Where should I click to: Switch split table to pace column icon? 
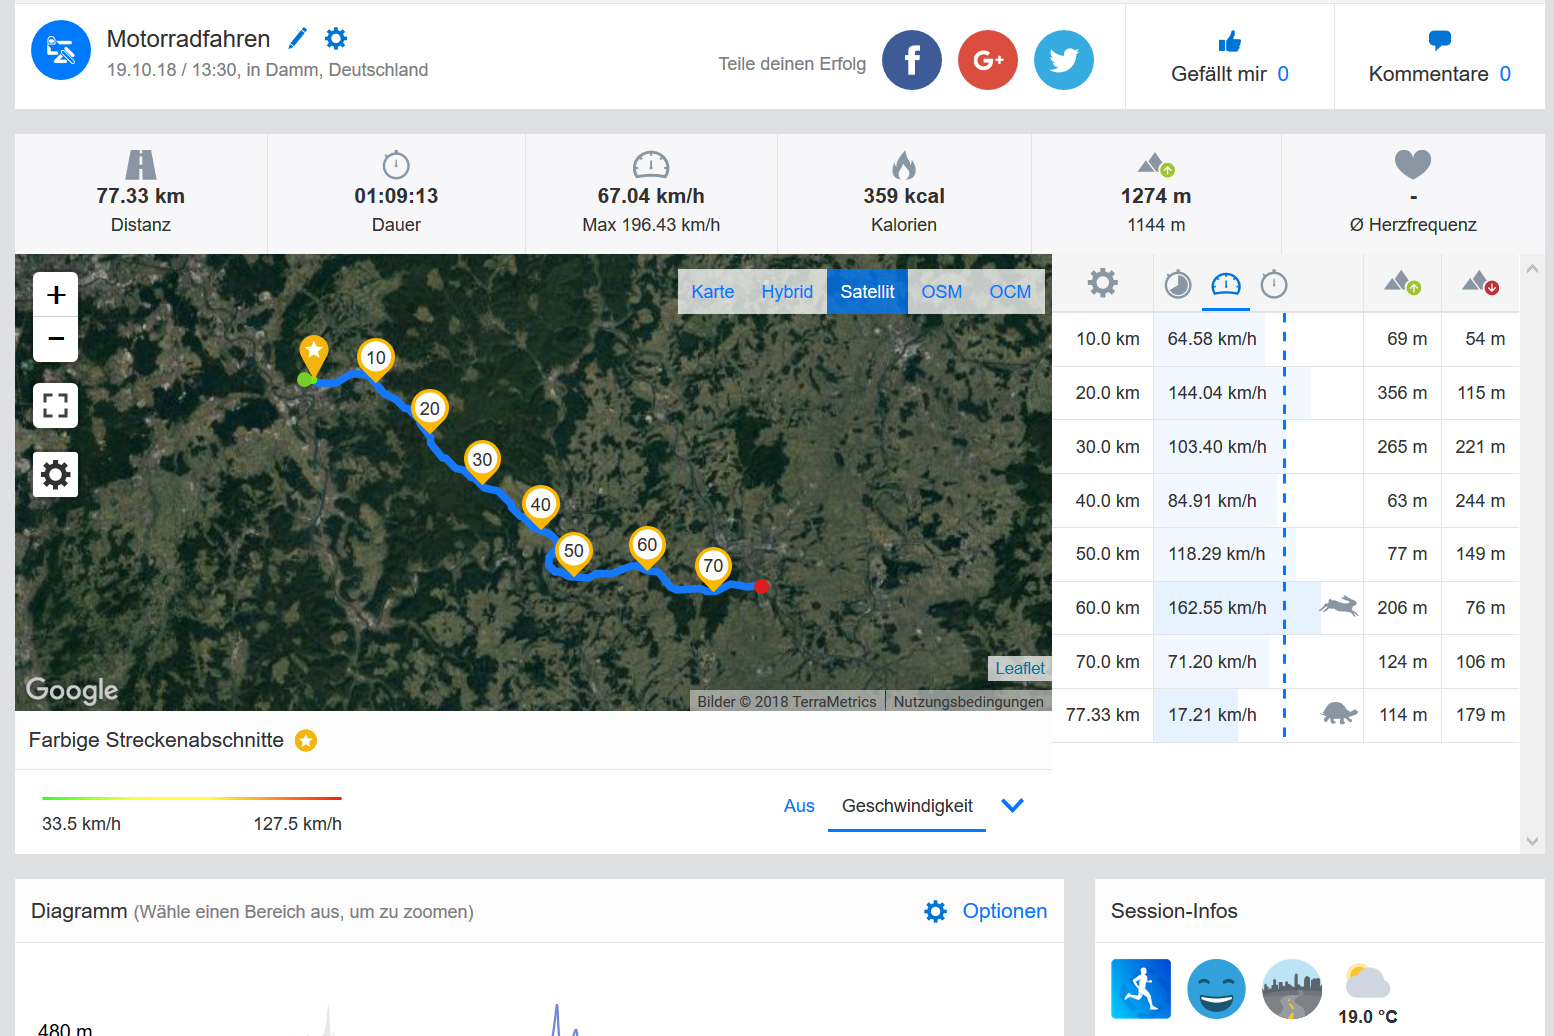coord(1178,285)
